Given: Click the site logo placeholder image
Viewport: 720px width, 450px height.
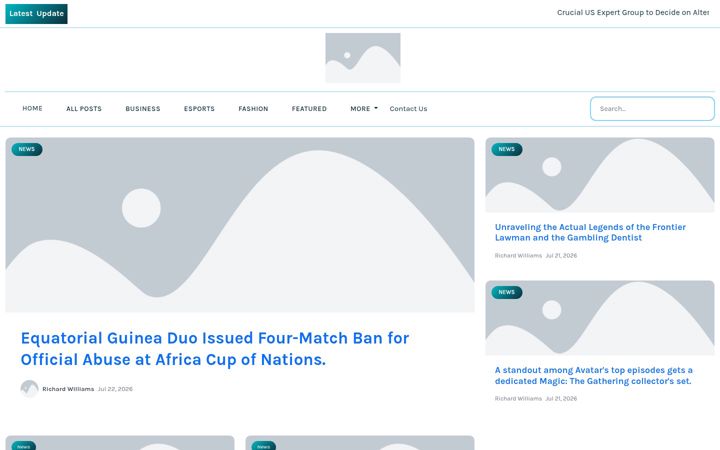Looking at the screenshot, I should (x=363, y=58).
